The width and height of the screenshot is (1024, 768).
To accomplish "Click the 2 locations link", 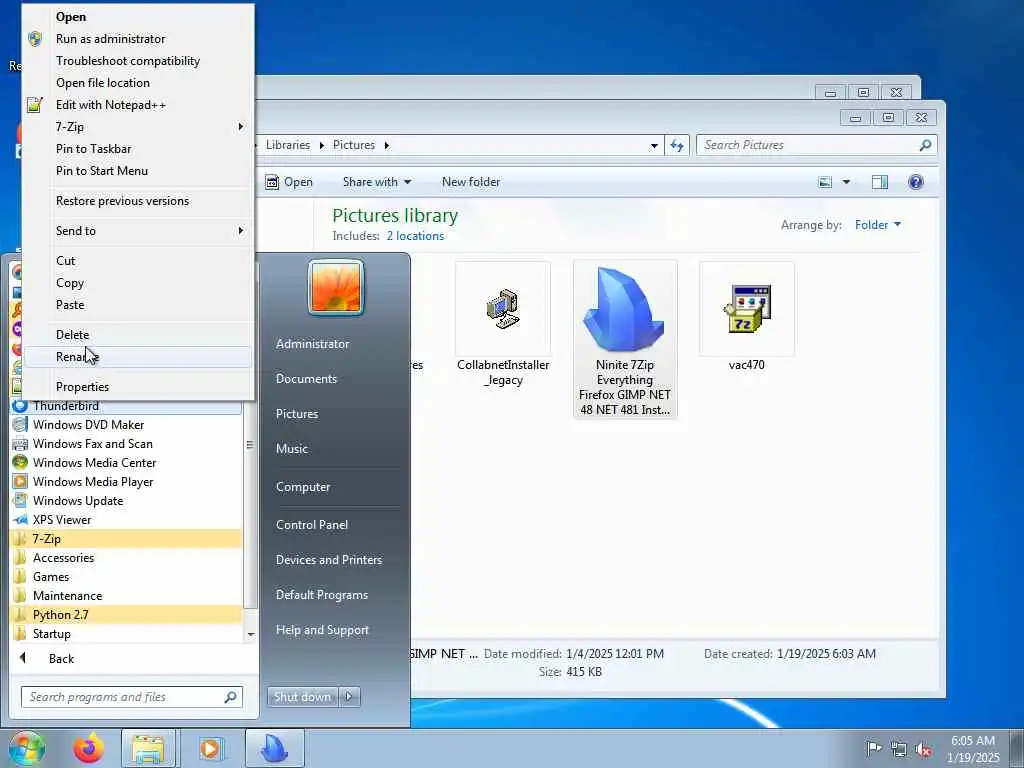I will coord(415,236).
